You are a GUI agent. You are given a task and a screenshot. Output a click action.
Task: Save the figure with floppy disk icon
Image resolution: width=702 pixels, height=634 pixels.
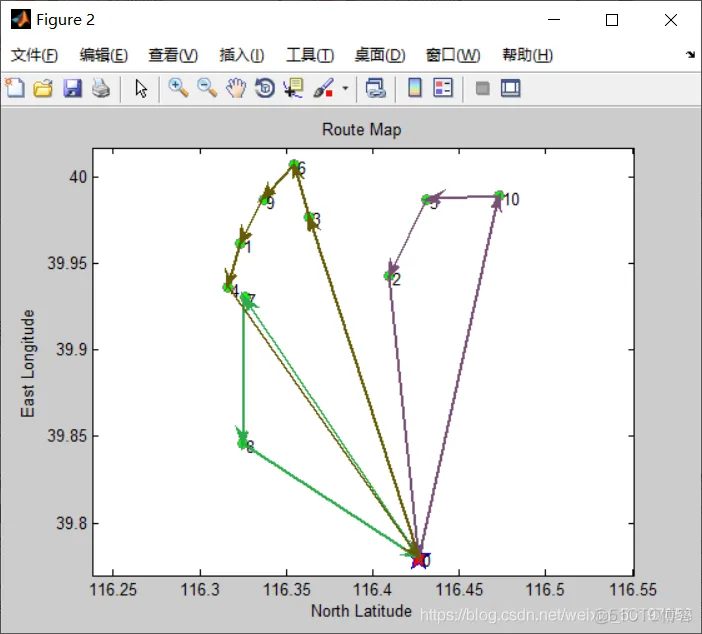(72, 88)
